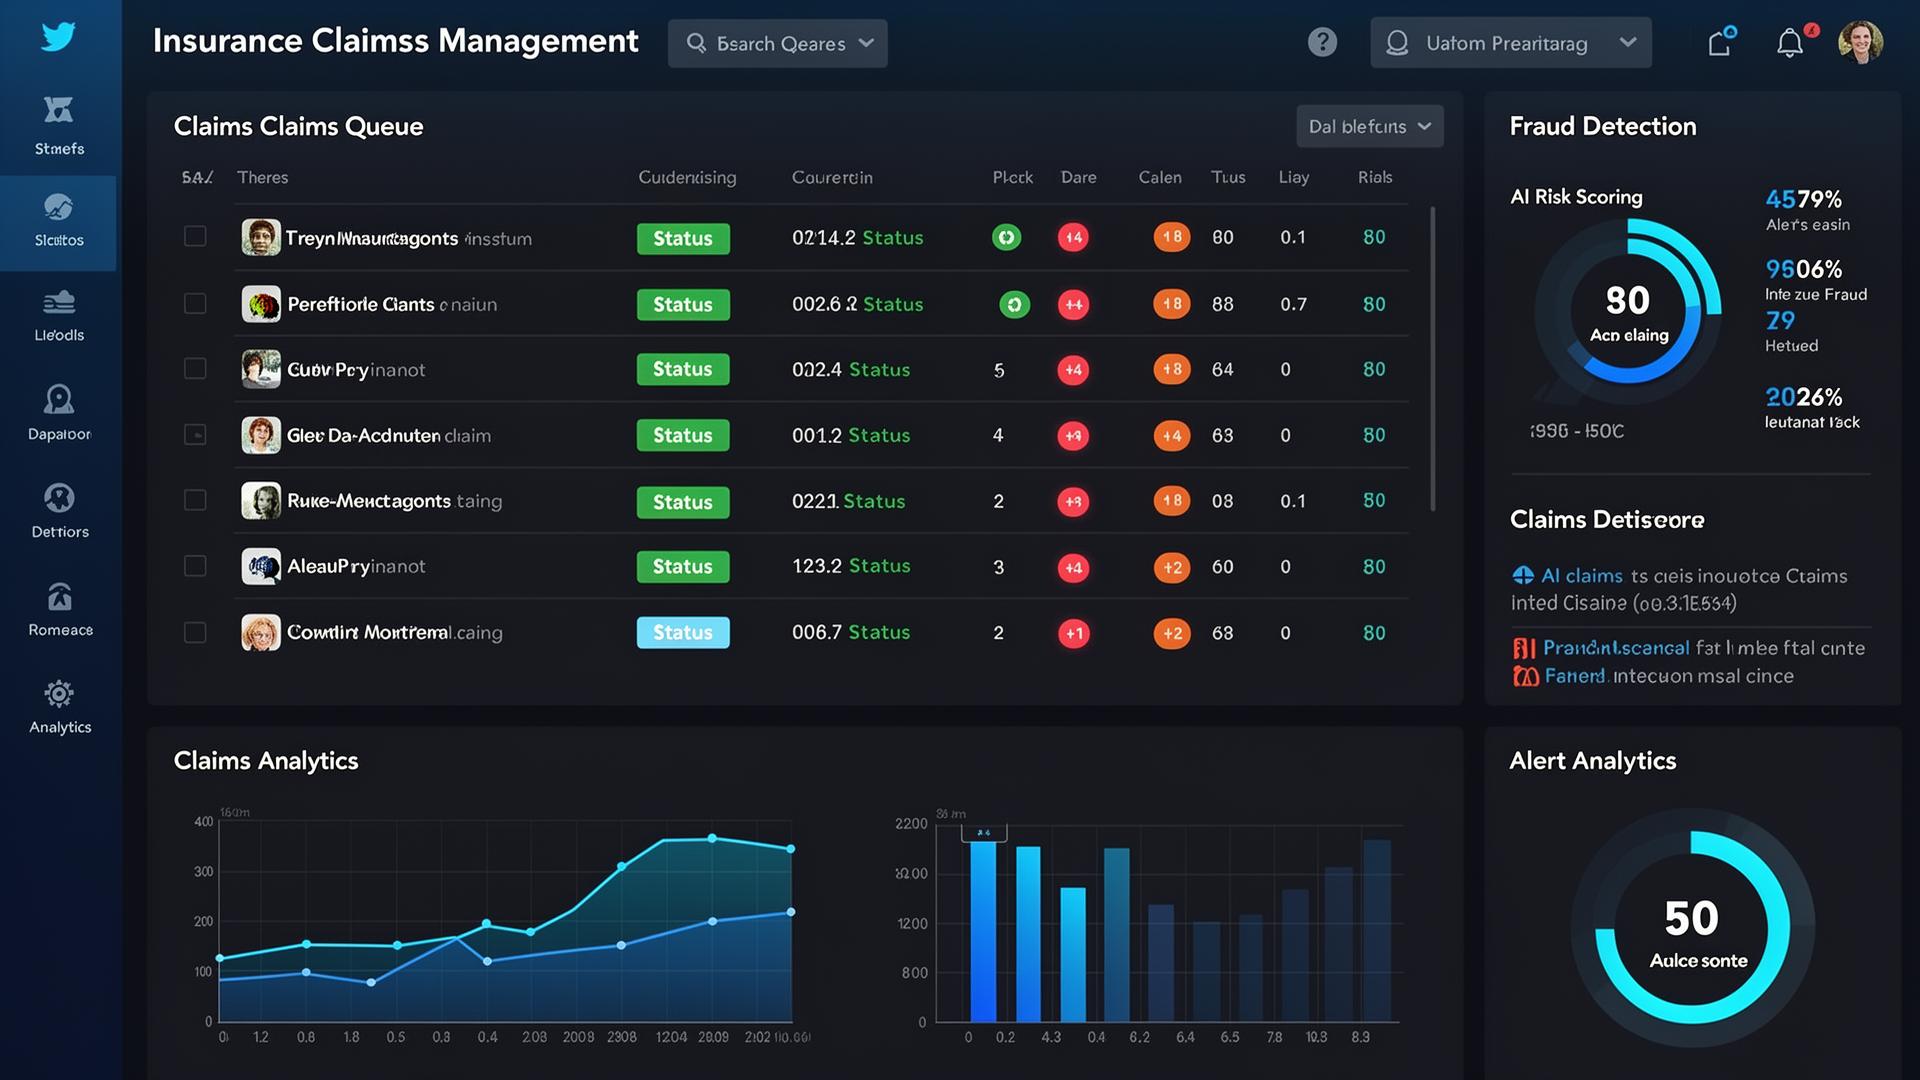Open the Dal blefcns filter dropdown

point(1369,126)
